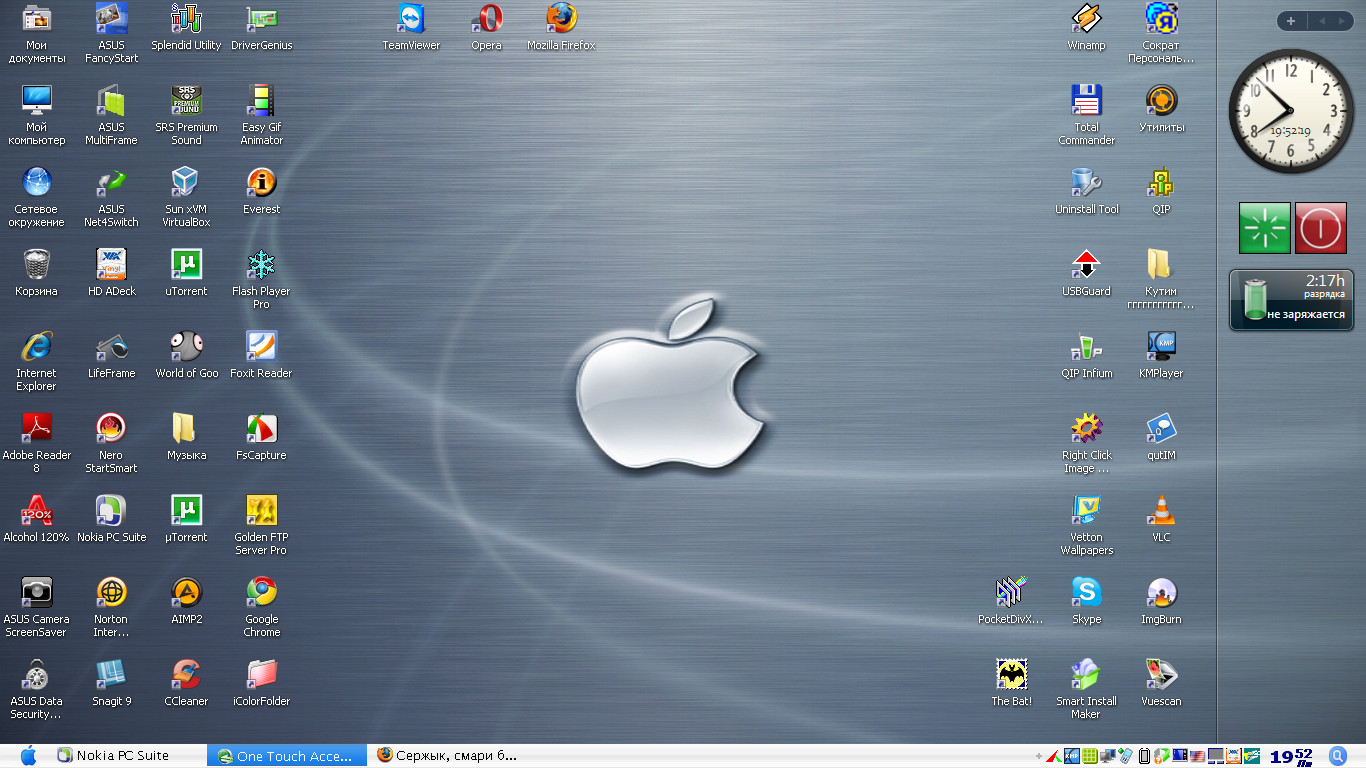
Task: Expand hidden tray icons plus sign
Action: click(x=1038, y=756)
